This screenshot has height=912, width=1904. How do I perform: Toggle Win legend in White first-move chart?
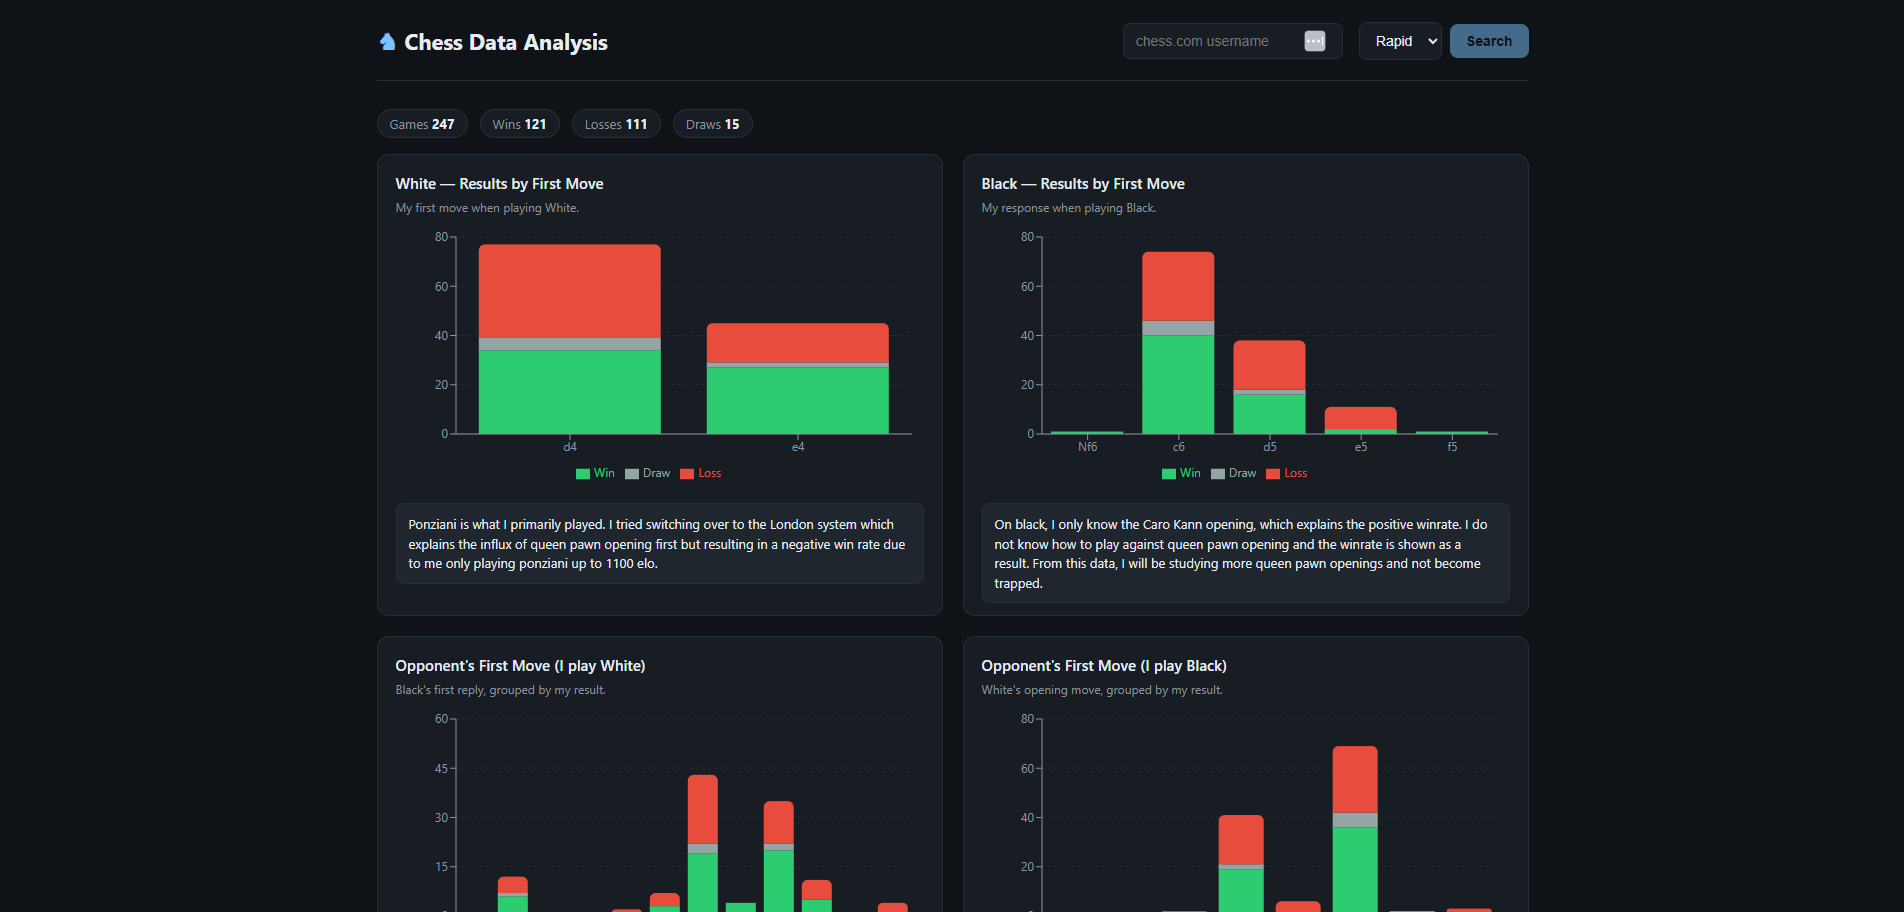click(x=595, y=473)
